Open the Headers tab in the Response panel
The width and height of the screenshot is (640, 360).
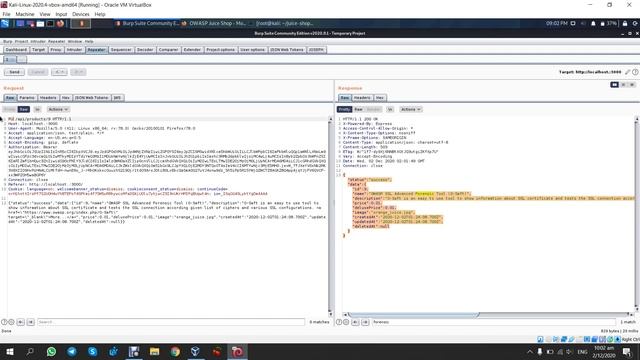click(x=362, y=98)
